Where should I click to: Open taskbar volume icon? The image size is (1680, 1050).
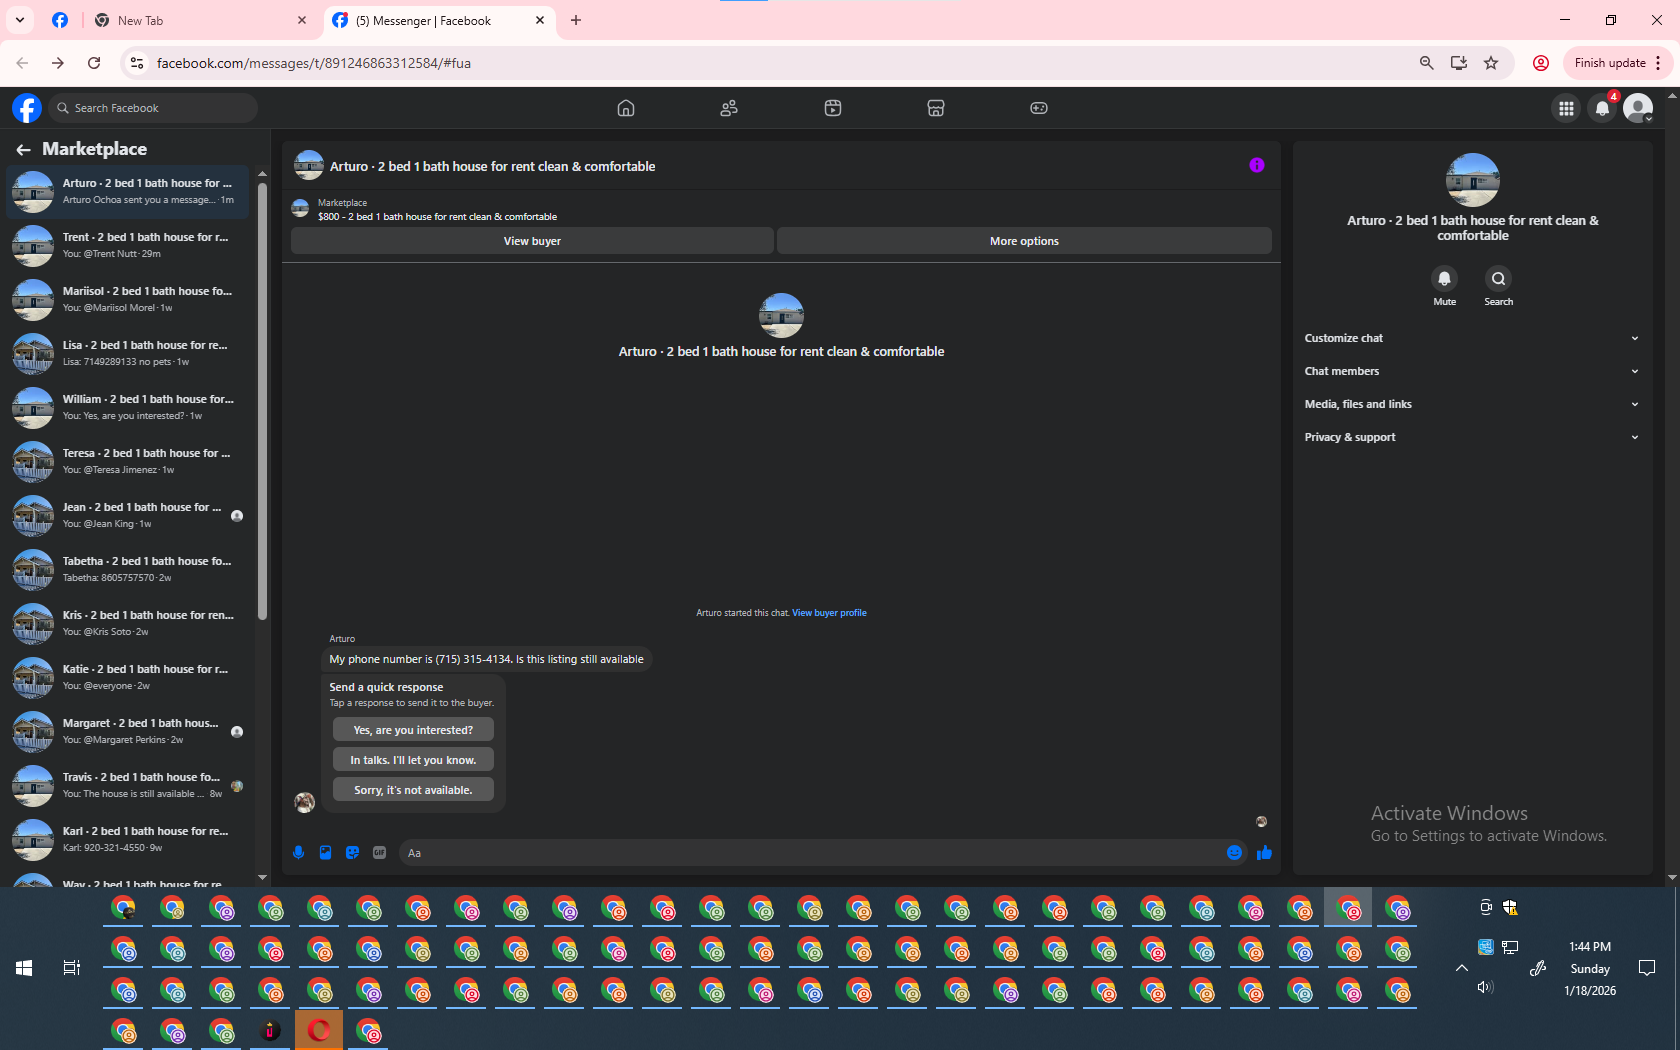(x=1485, y=988)
